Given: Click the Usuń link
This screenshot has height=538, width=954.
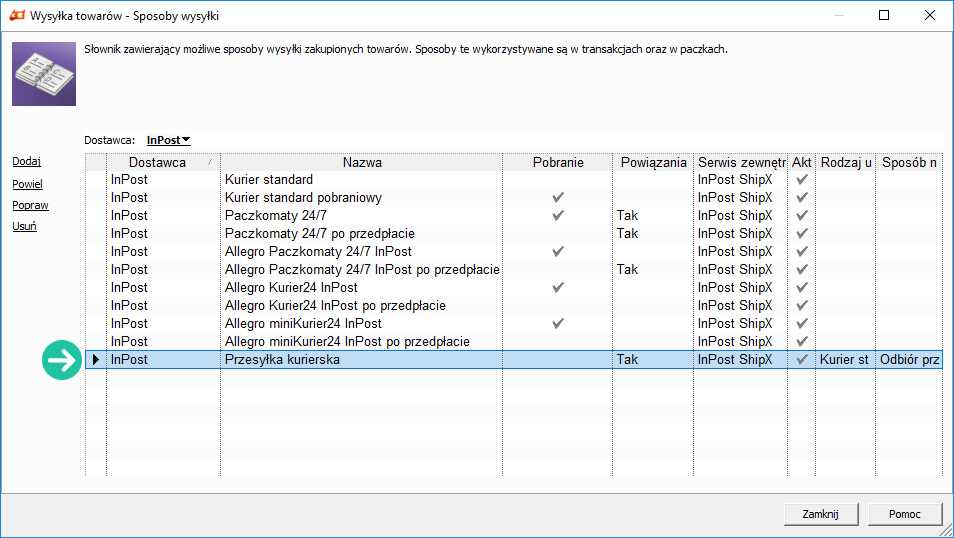Looking at the screenshot, I should 24,226.
